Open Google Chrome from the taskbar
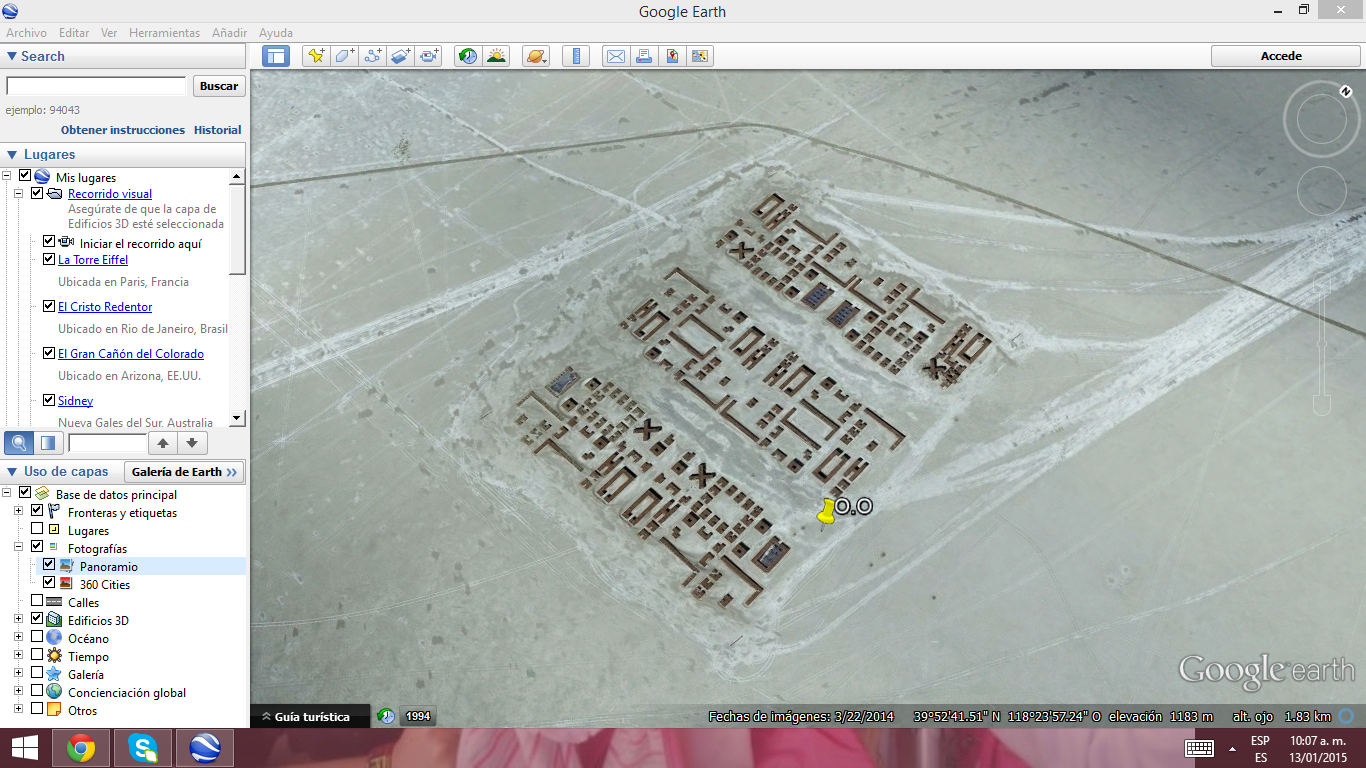Screen dimensions: 1366x768 [x=81, y=748]
